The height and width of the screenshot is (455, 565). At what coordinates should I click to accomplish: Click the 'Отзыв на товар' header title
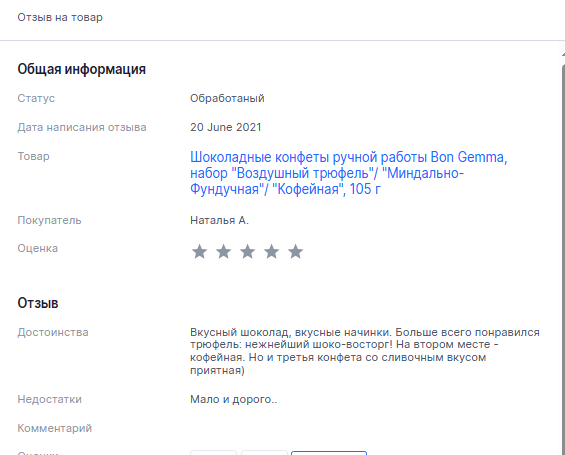coord(60,17)
